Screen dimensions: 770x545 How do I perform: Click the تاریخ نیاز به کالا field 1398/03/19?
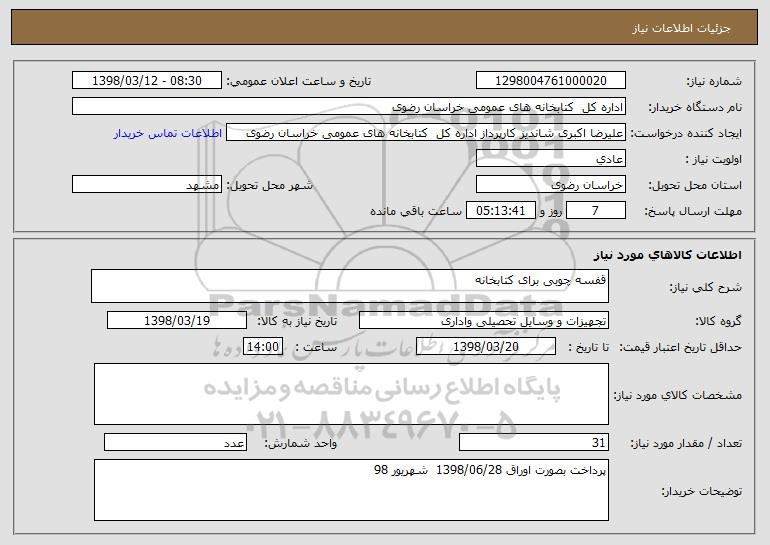(177, 320)
